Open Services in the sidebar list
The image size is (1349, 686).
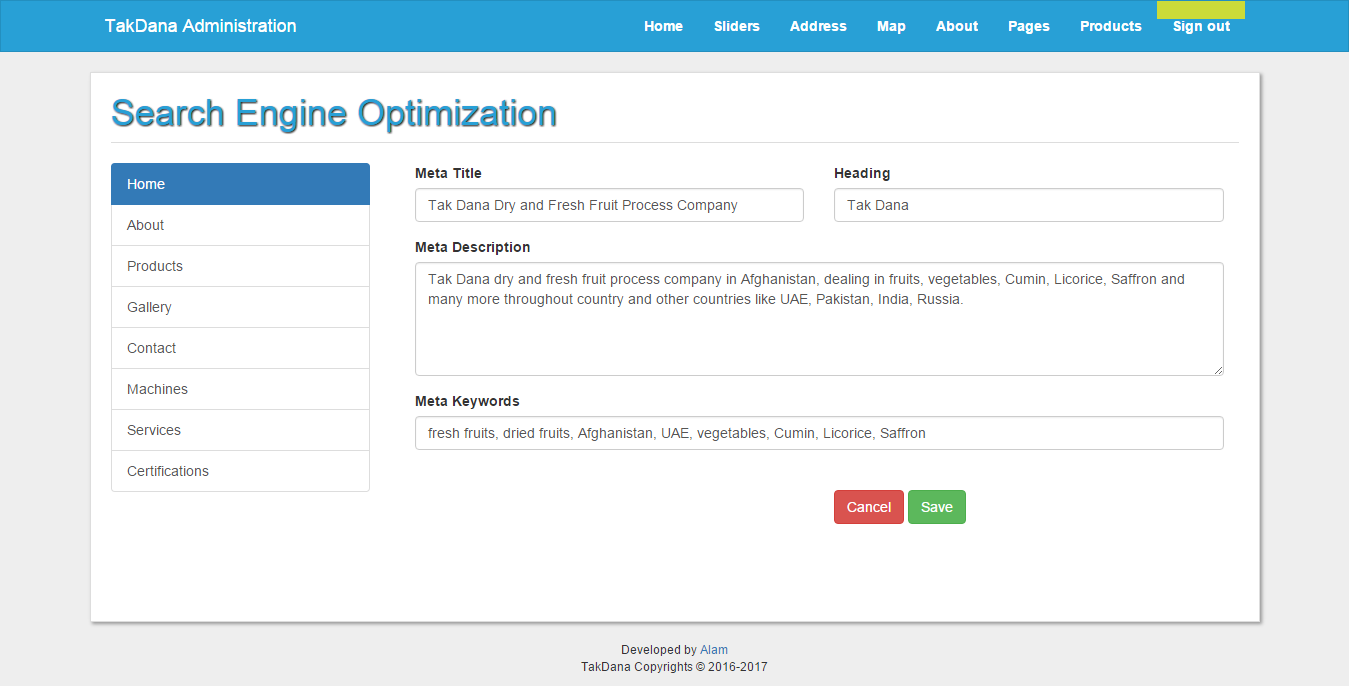tap(240, 430)
